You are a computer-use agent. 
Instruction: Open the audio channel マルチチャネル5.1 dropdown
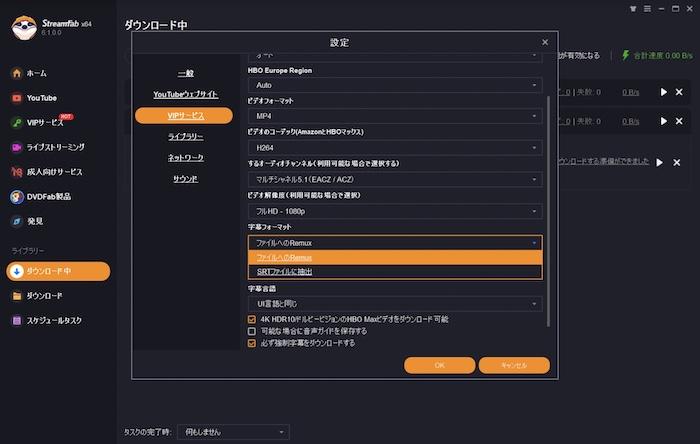coord(395,179)
